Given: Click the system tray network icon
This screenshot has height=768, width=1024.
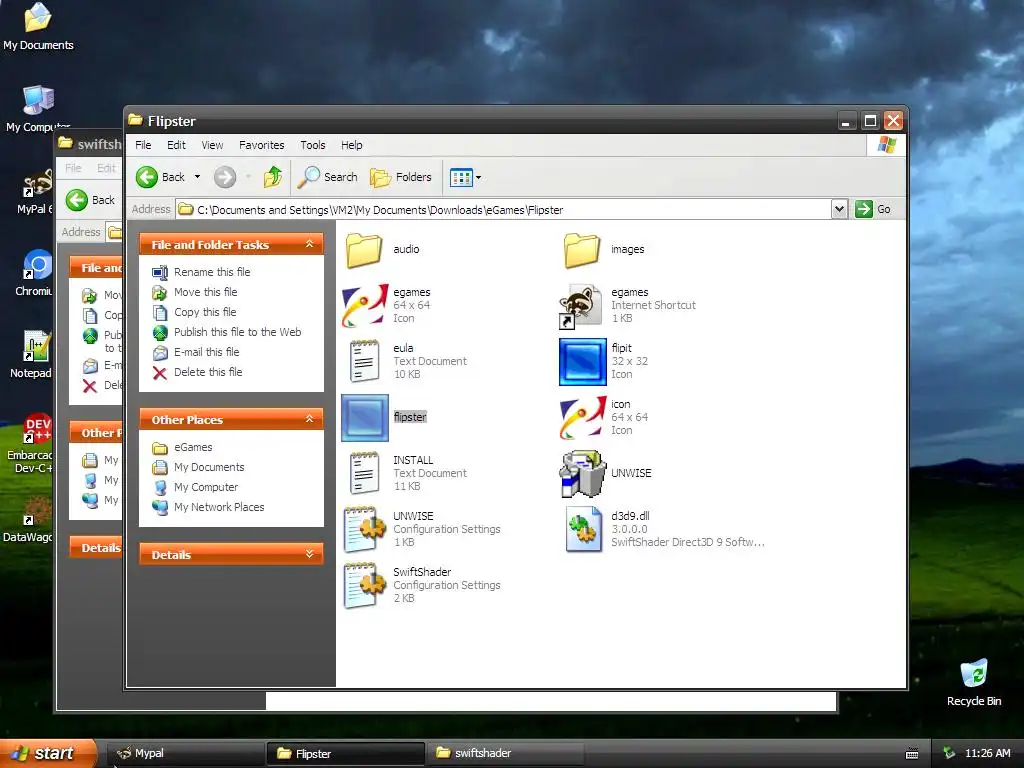Looking at the screenshot, I should click(x=949, y=753).
